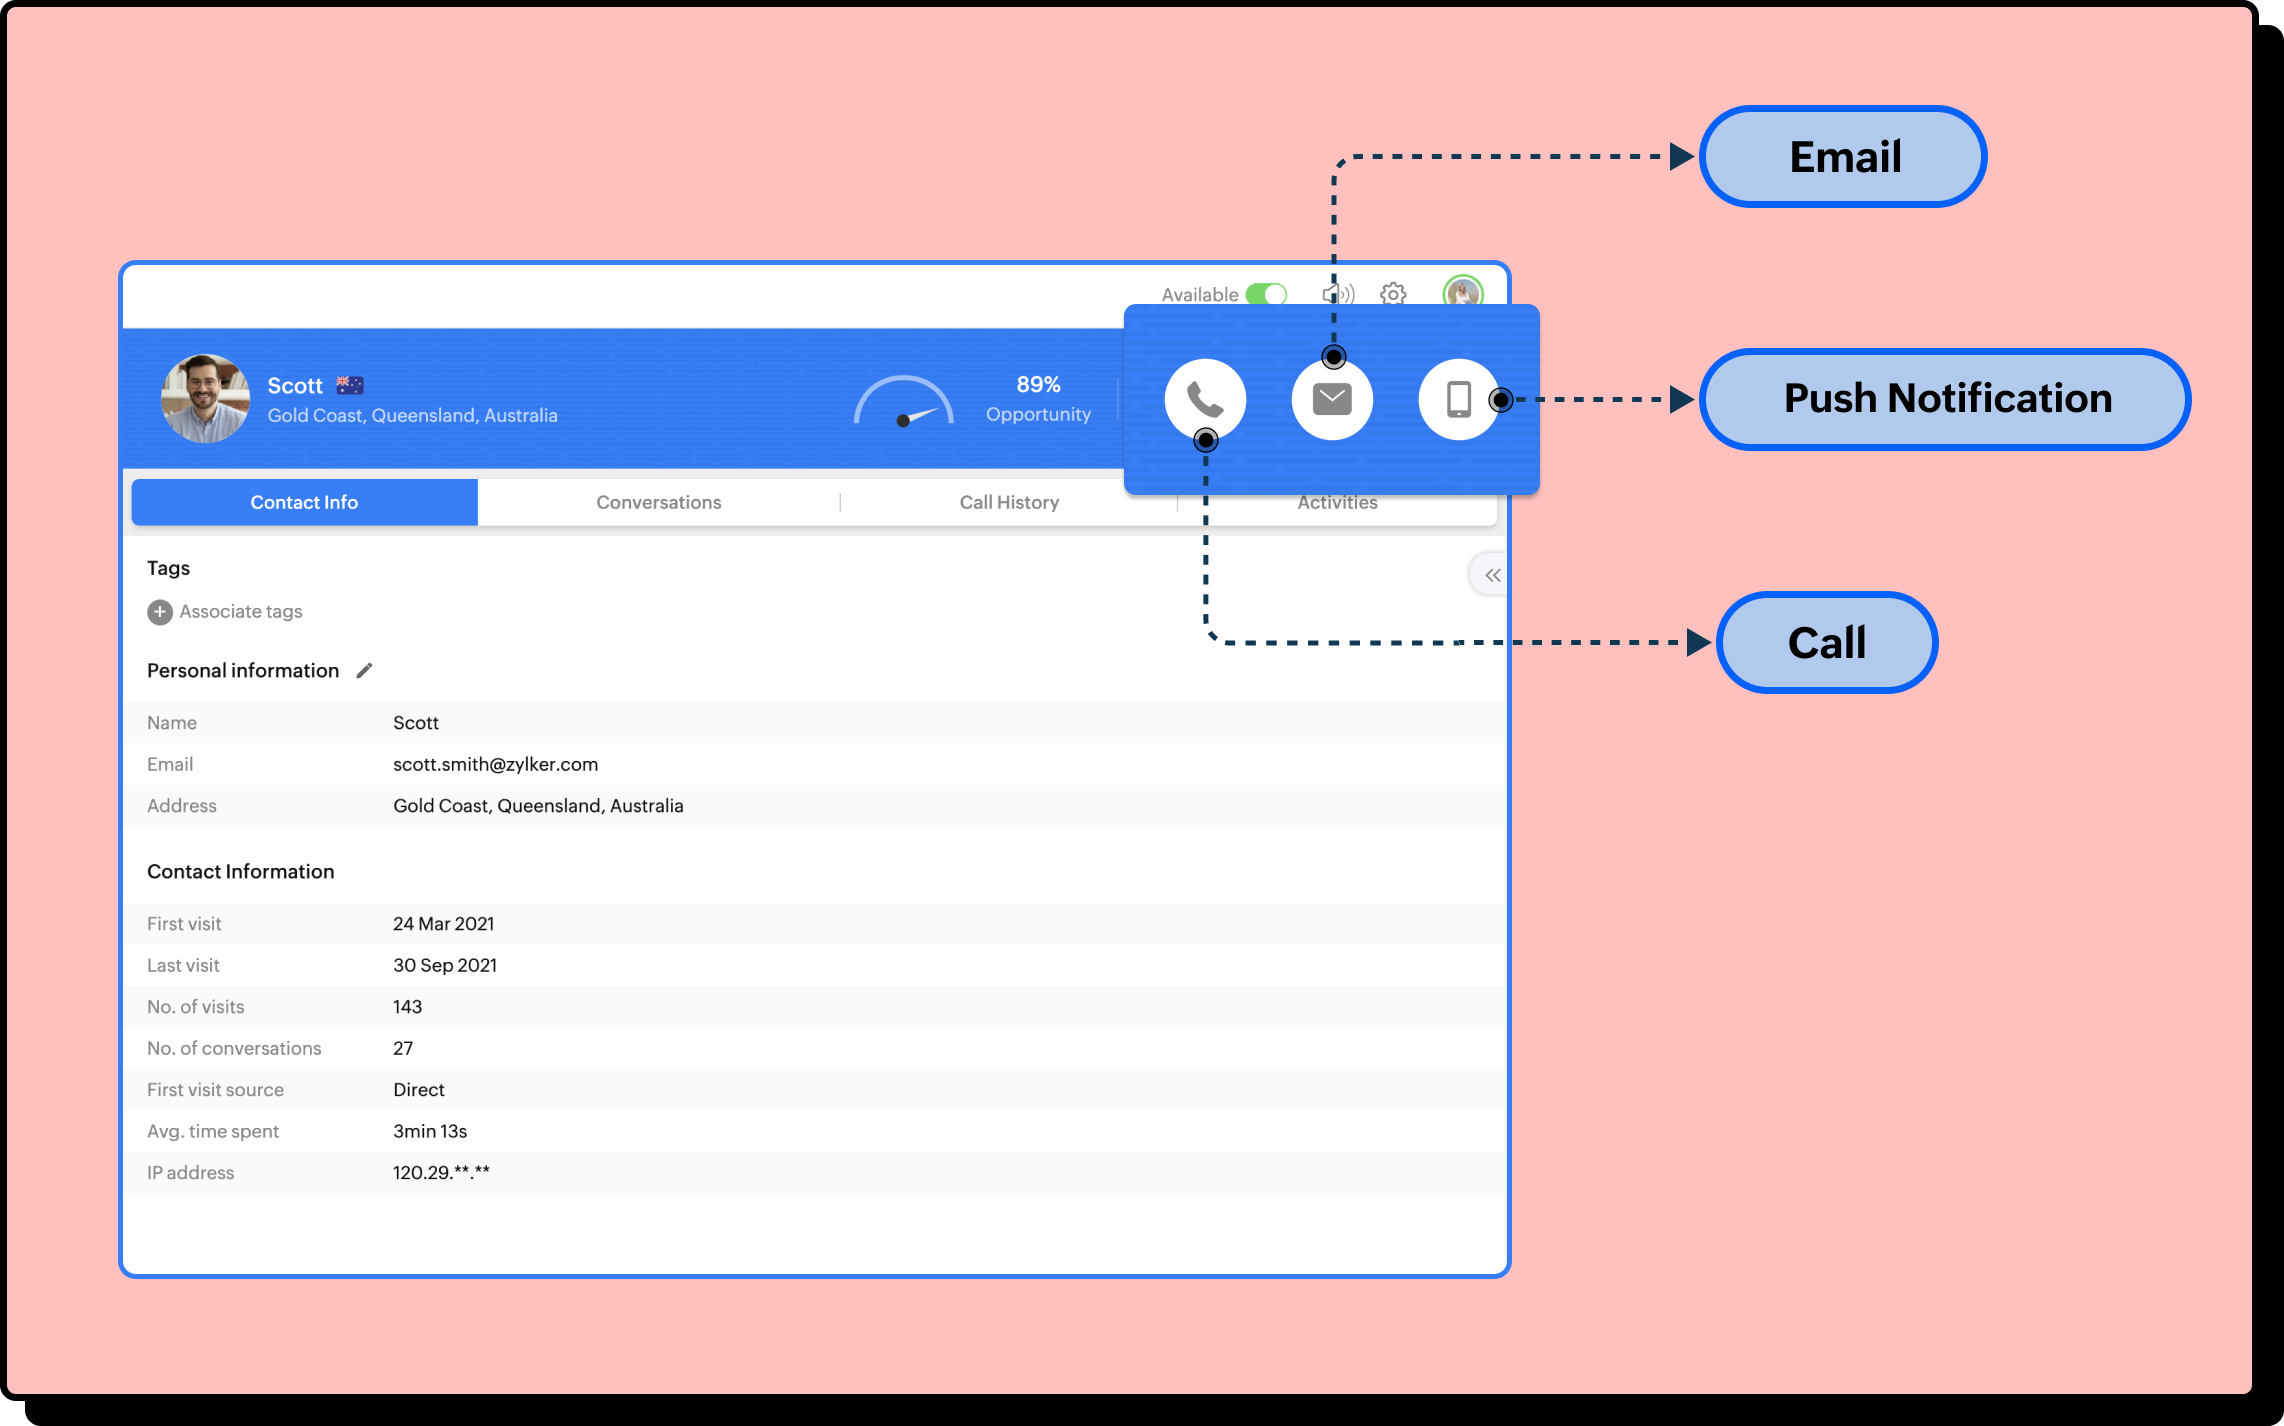Open the agent profile avatar menu
Viewport: 2284px width, 1426px height.
pos(1462,292)
